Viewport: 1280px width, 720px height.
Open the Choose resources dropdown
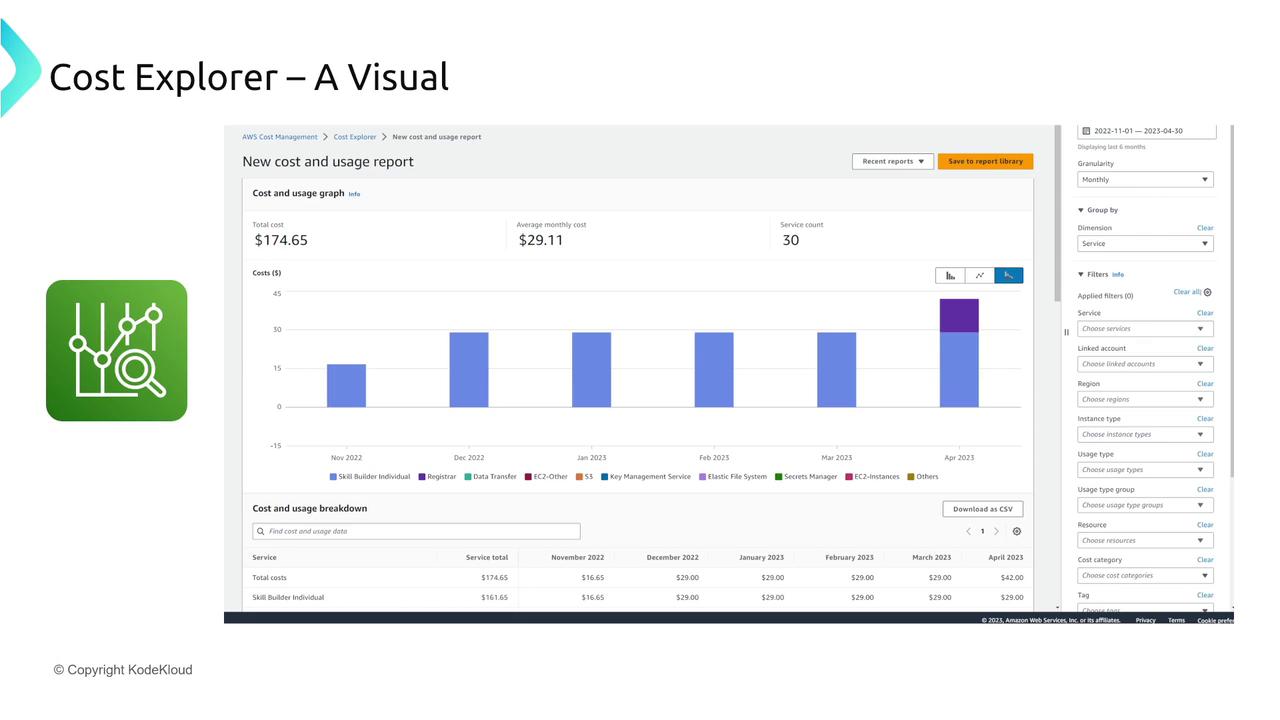(1145, 541)
